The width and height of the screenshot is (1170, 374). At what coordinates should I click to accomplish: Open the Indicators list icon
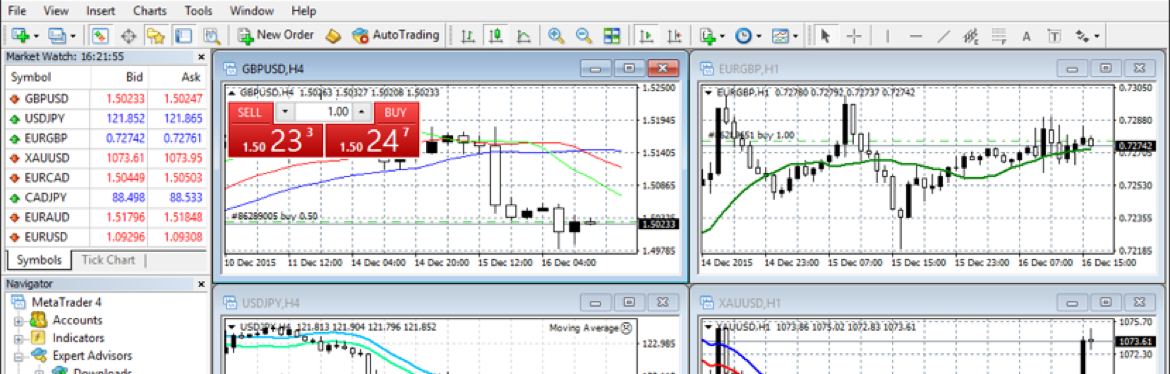tap(708, 35)
